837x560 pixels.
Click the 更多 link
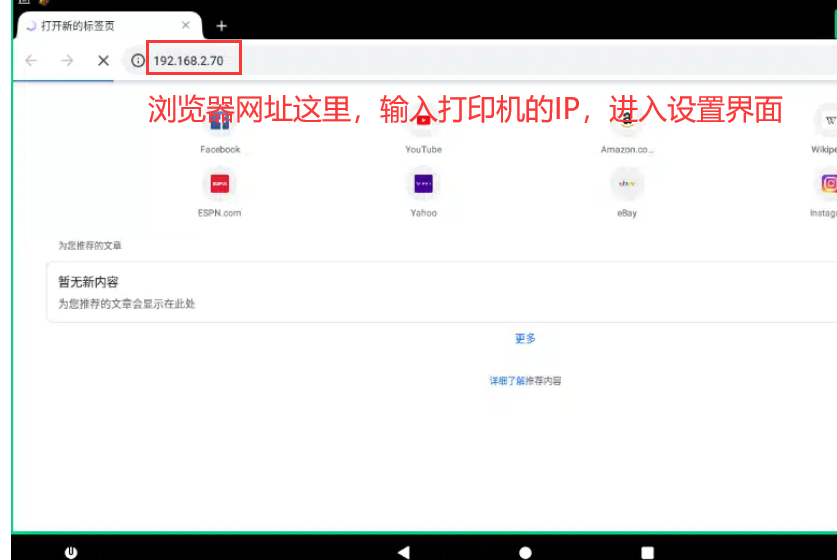click(x=525, y=338)
